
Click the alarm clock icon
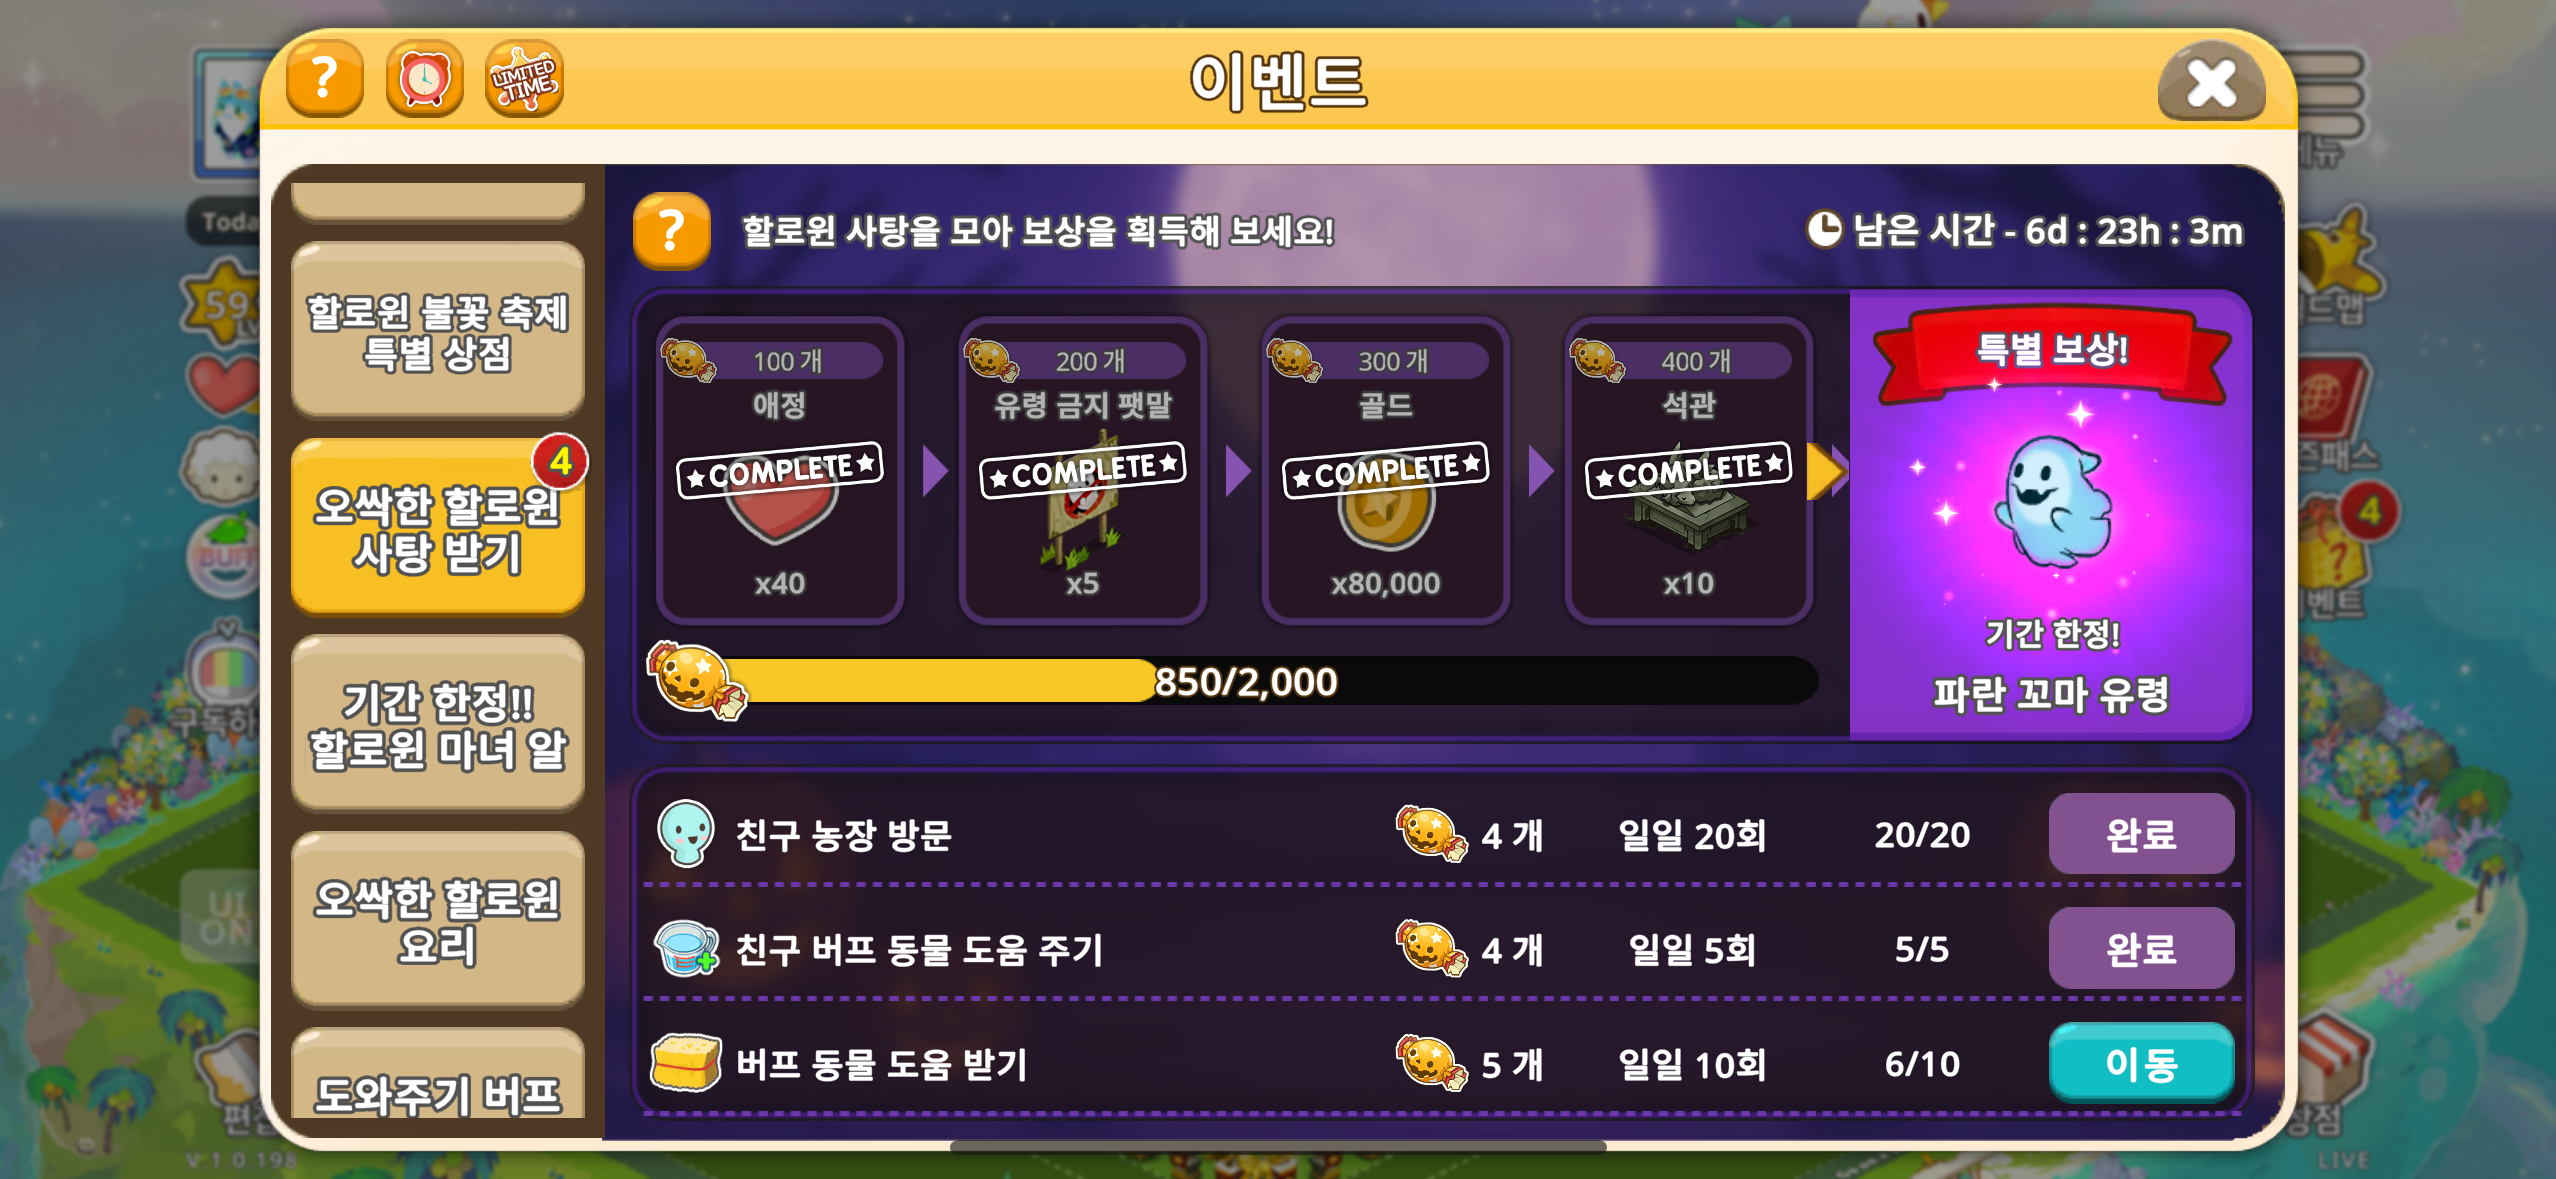pyautogui.click(x=425, y=79)
